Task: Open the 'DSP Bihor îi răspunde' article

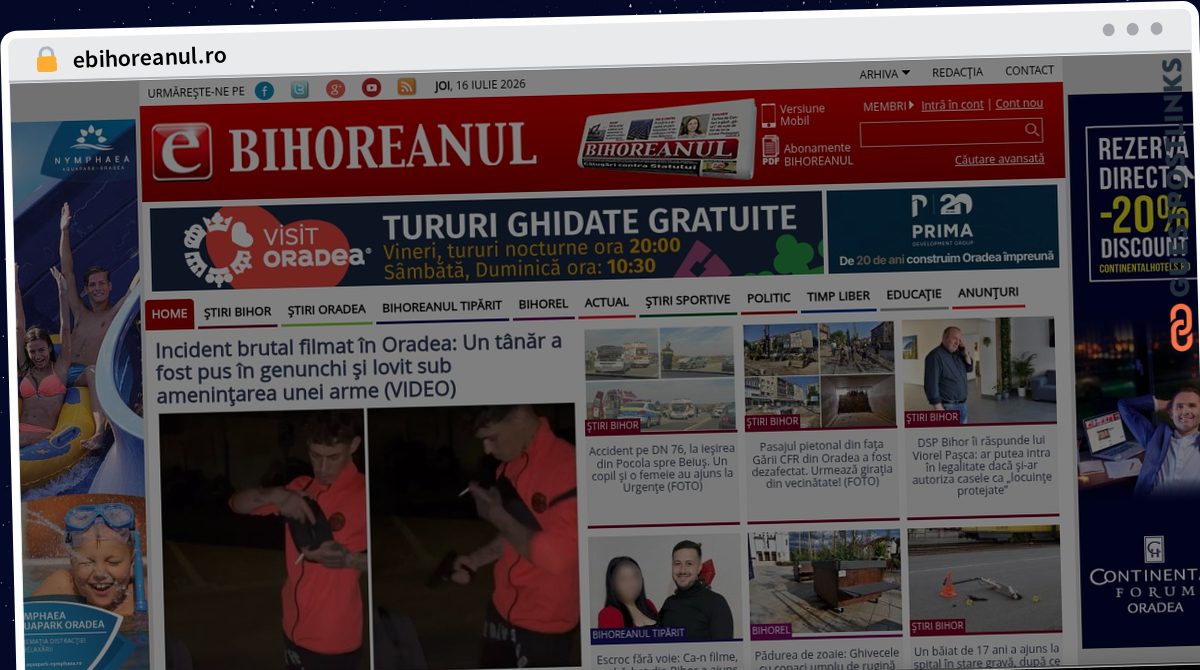Action: click(x=981, y=465)
